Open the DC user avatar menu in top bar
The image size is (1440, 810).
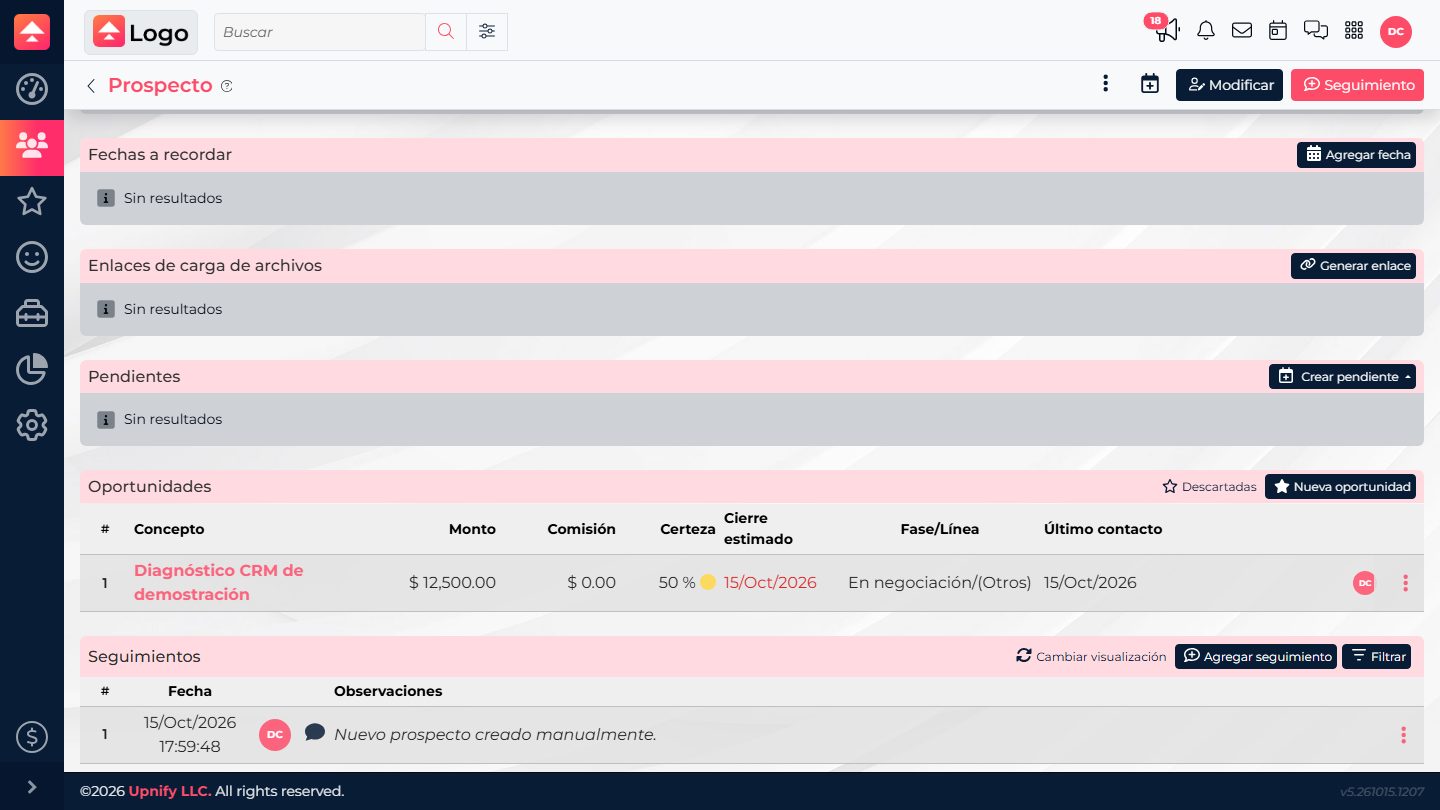[1396, 31]
